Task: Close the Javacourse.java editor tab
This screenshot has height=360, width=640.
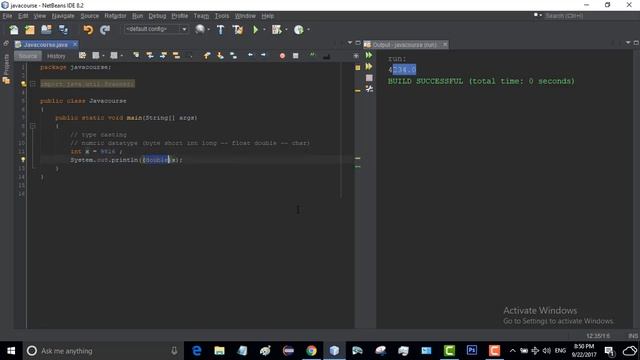Action: click(x=75, y=44)
